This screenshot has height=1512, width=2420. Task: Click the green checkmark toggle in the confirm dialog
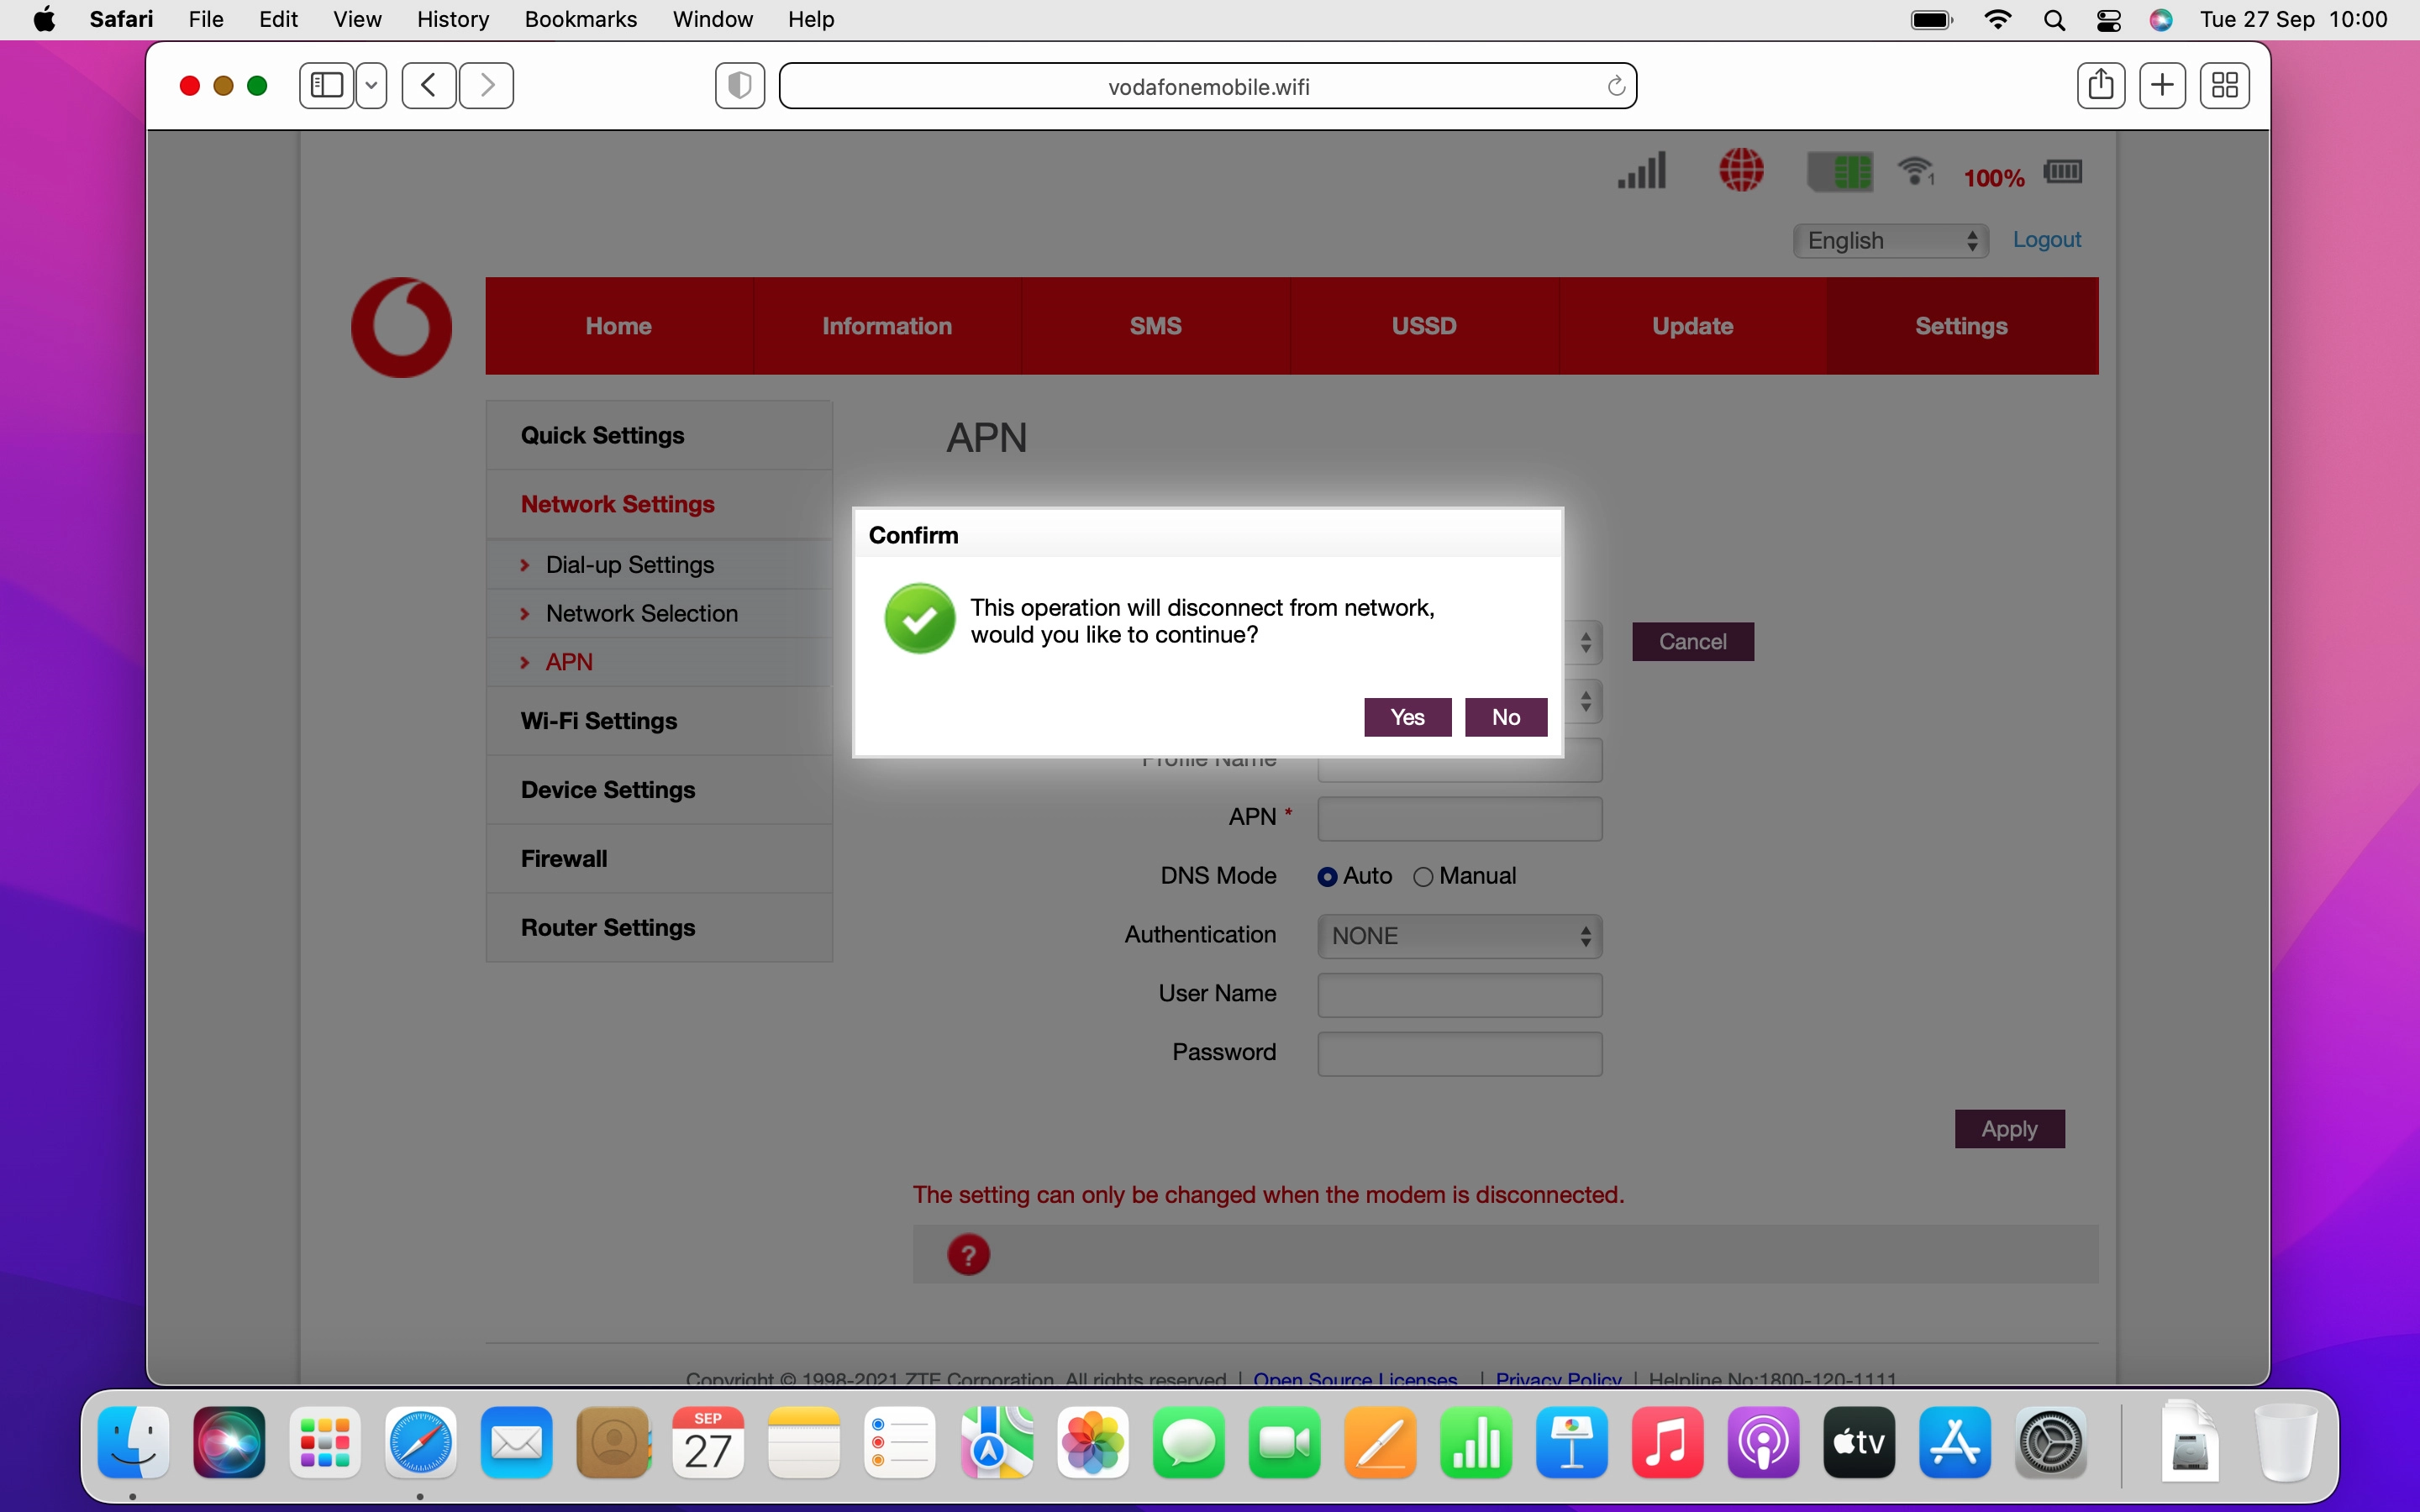919,619
